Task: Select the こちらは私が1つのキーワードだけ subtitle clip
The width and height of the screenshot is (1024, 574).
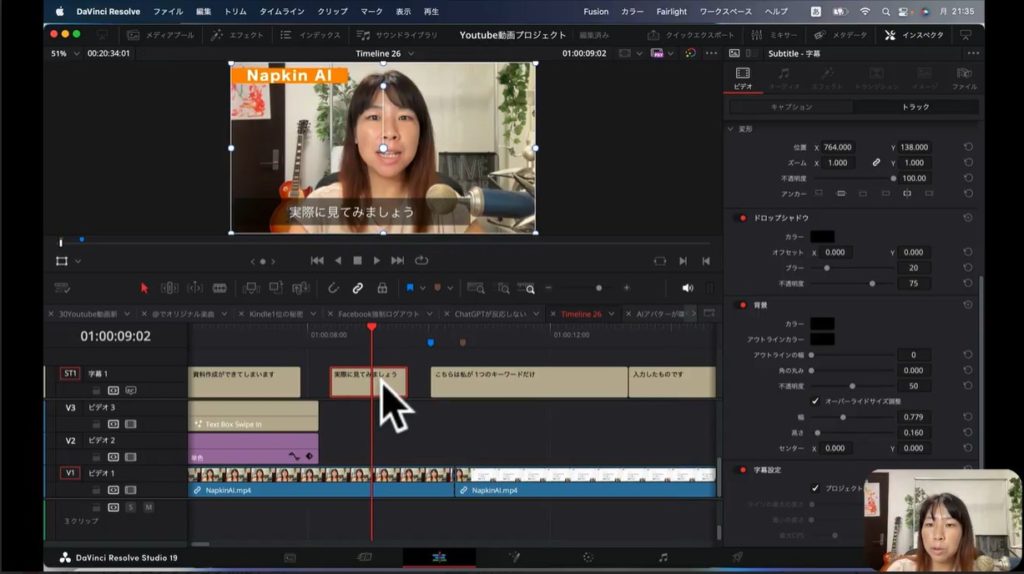Action: [x=527, y=381]
